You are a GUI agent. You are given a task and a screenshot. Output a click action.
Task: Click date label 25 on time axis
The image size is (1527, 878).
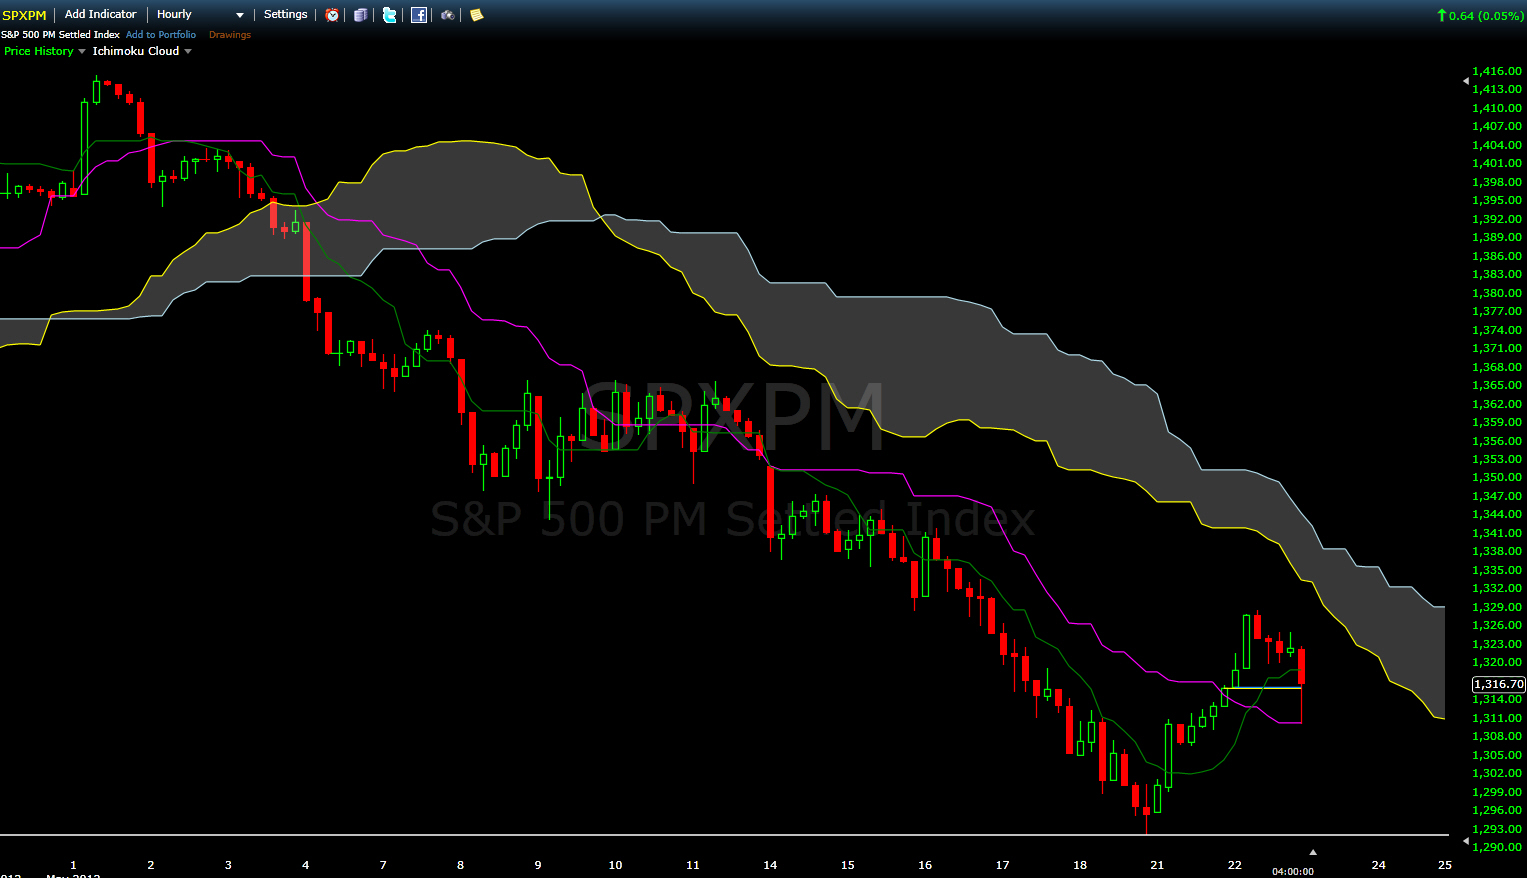click(x=1444, y=865)
